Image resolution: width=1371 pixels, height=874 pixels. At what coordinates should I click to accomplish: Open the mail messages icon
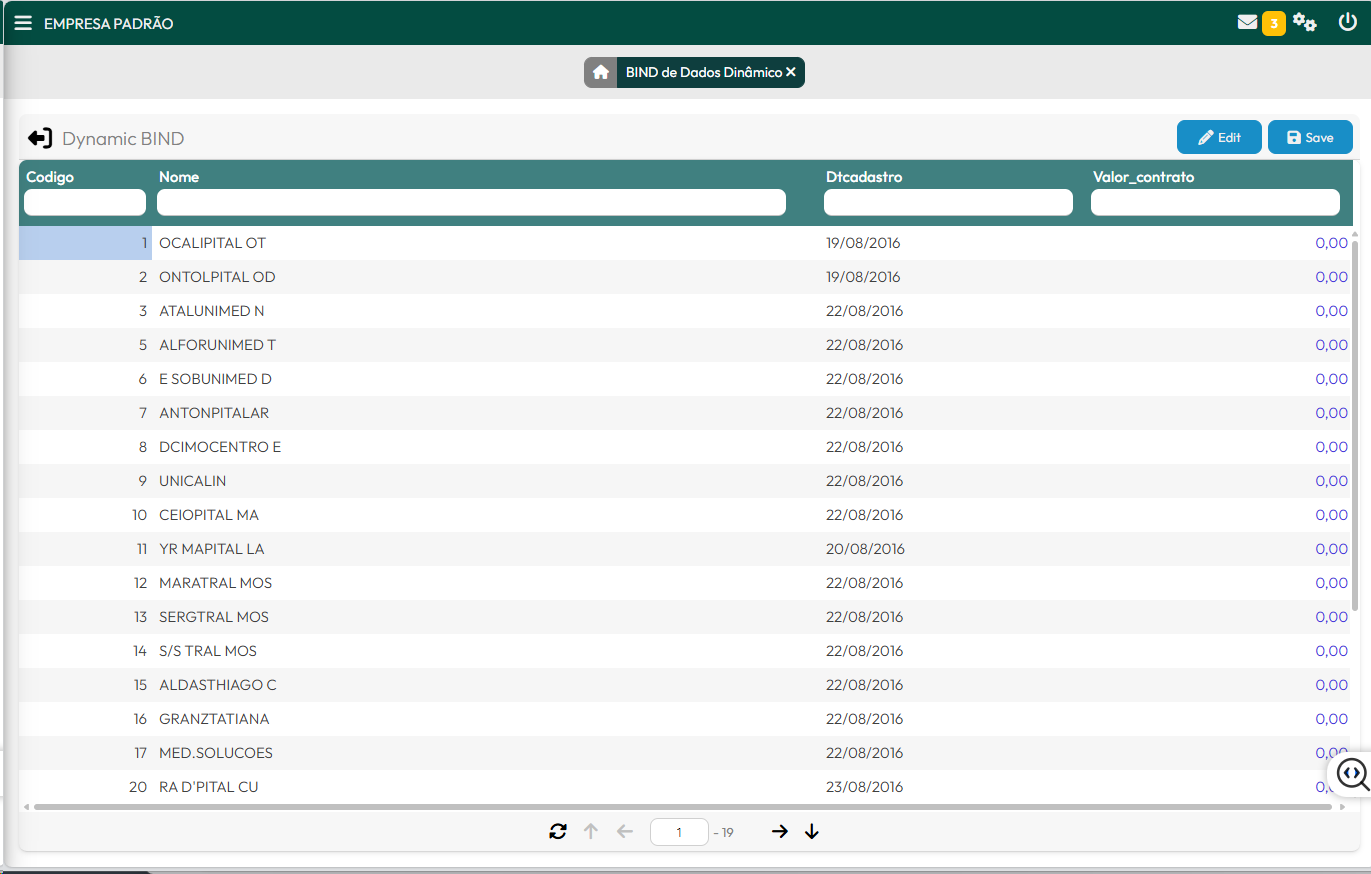[1247, 22]
